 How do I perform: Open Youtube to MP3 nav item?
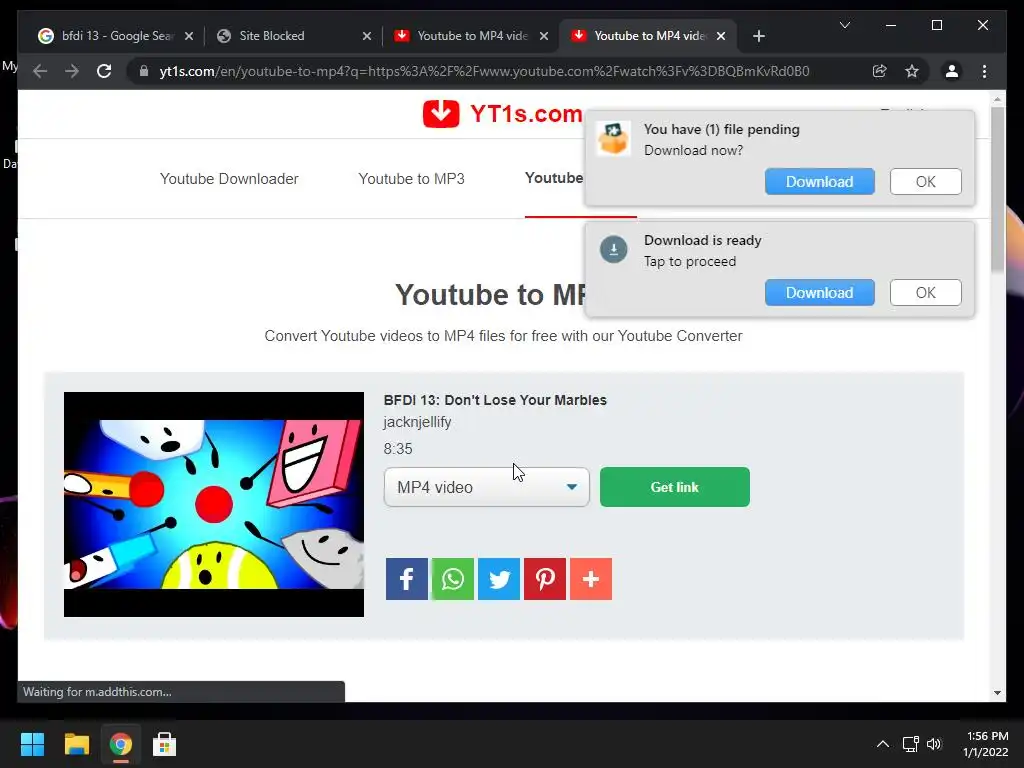coord(411,179)
